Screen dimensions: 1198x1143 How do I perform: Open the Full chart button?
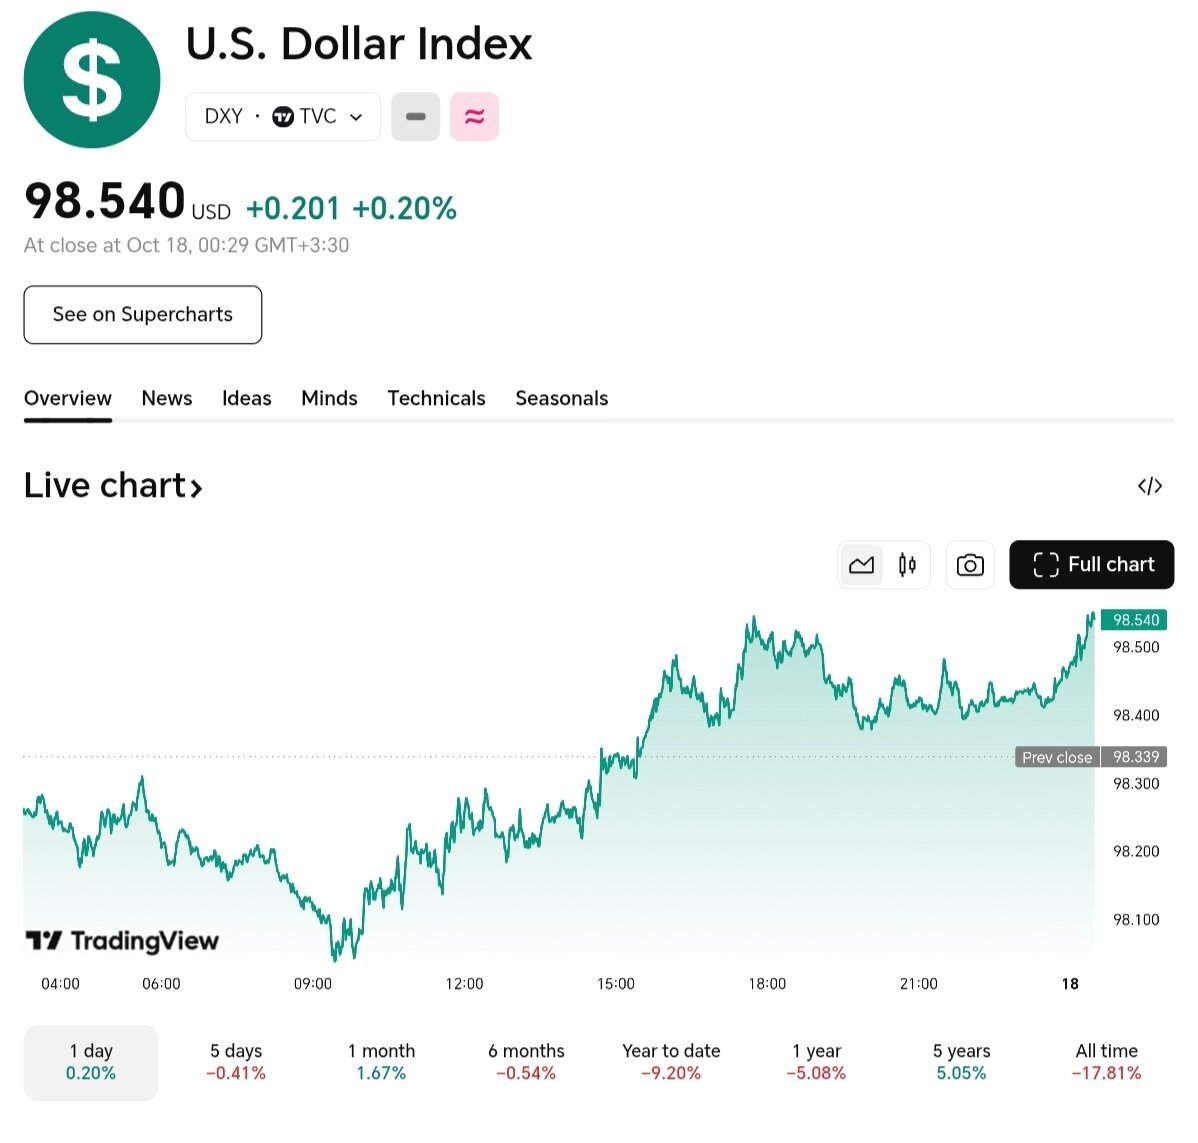pyautogui.click(x=1092, y=565)
